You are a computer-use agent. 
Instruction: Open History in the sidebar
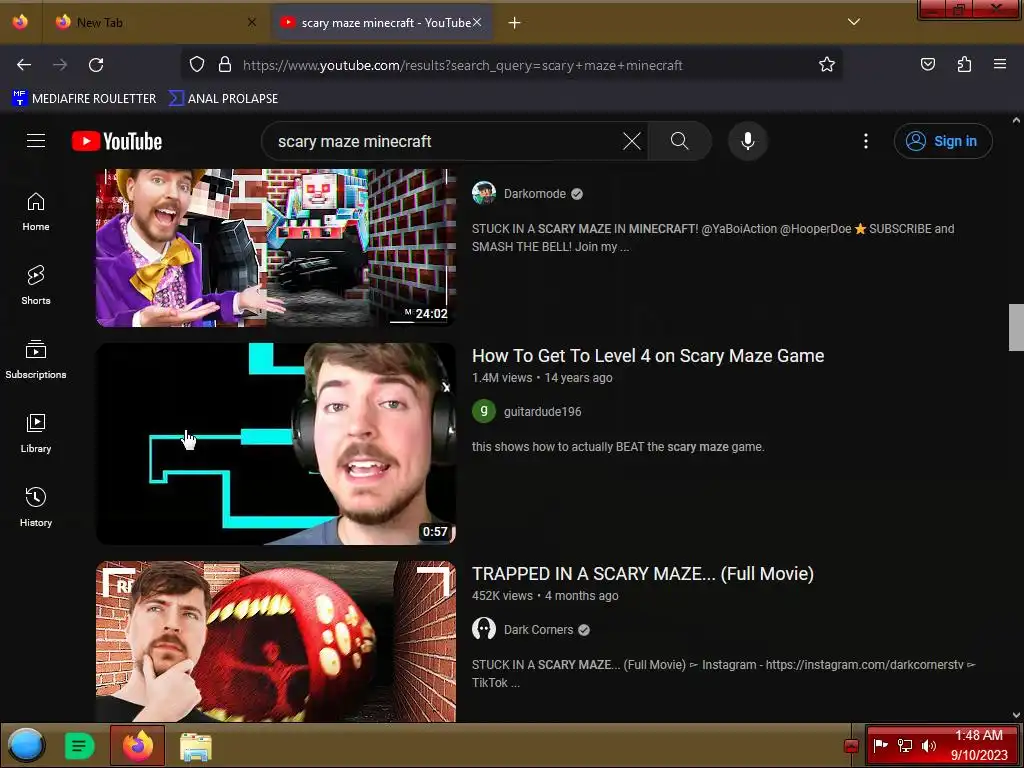pyautogui.click(x=36, y=507)
